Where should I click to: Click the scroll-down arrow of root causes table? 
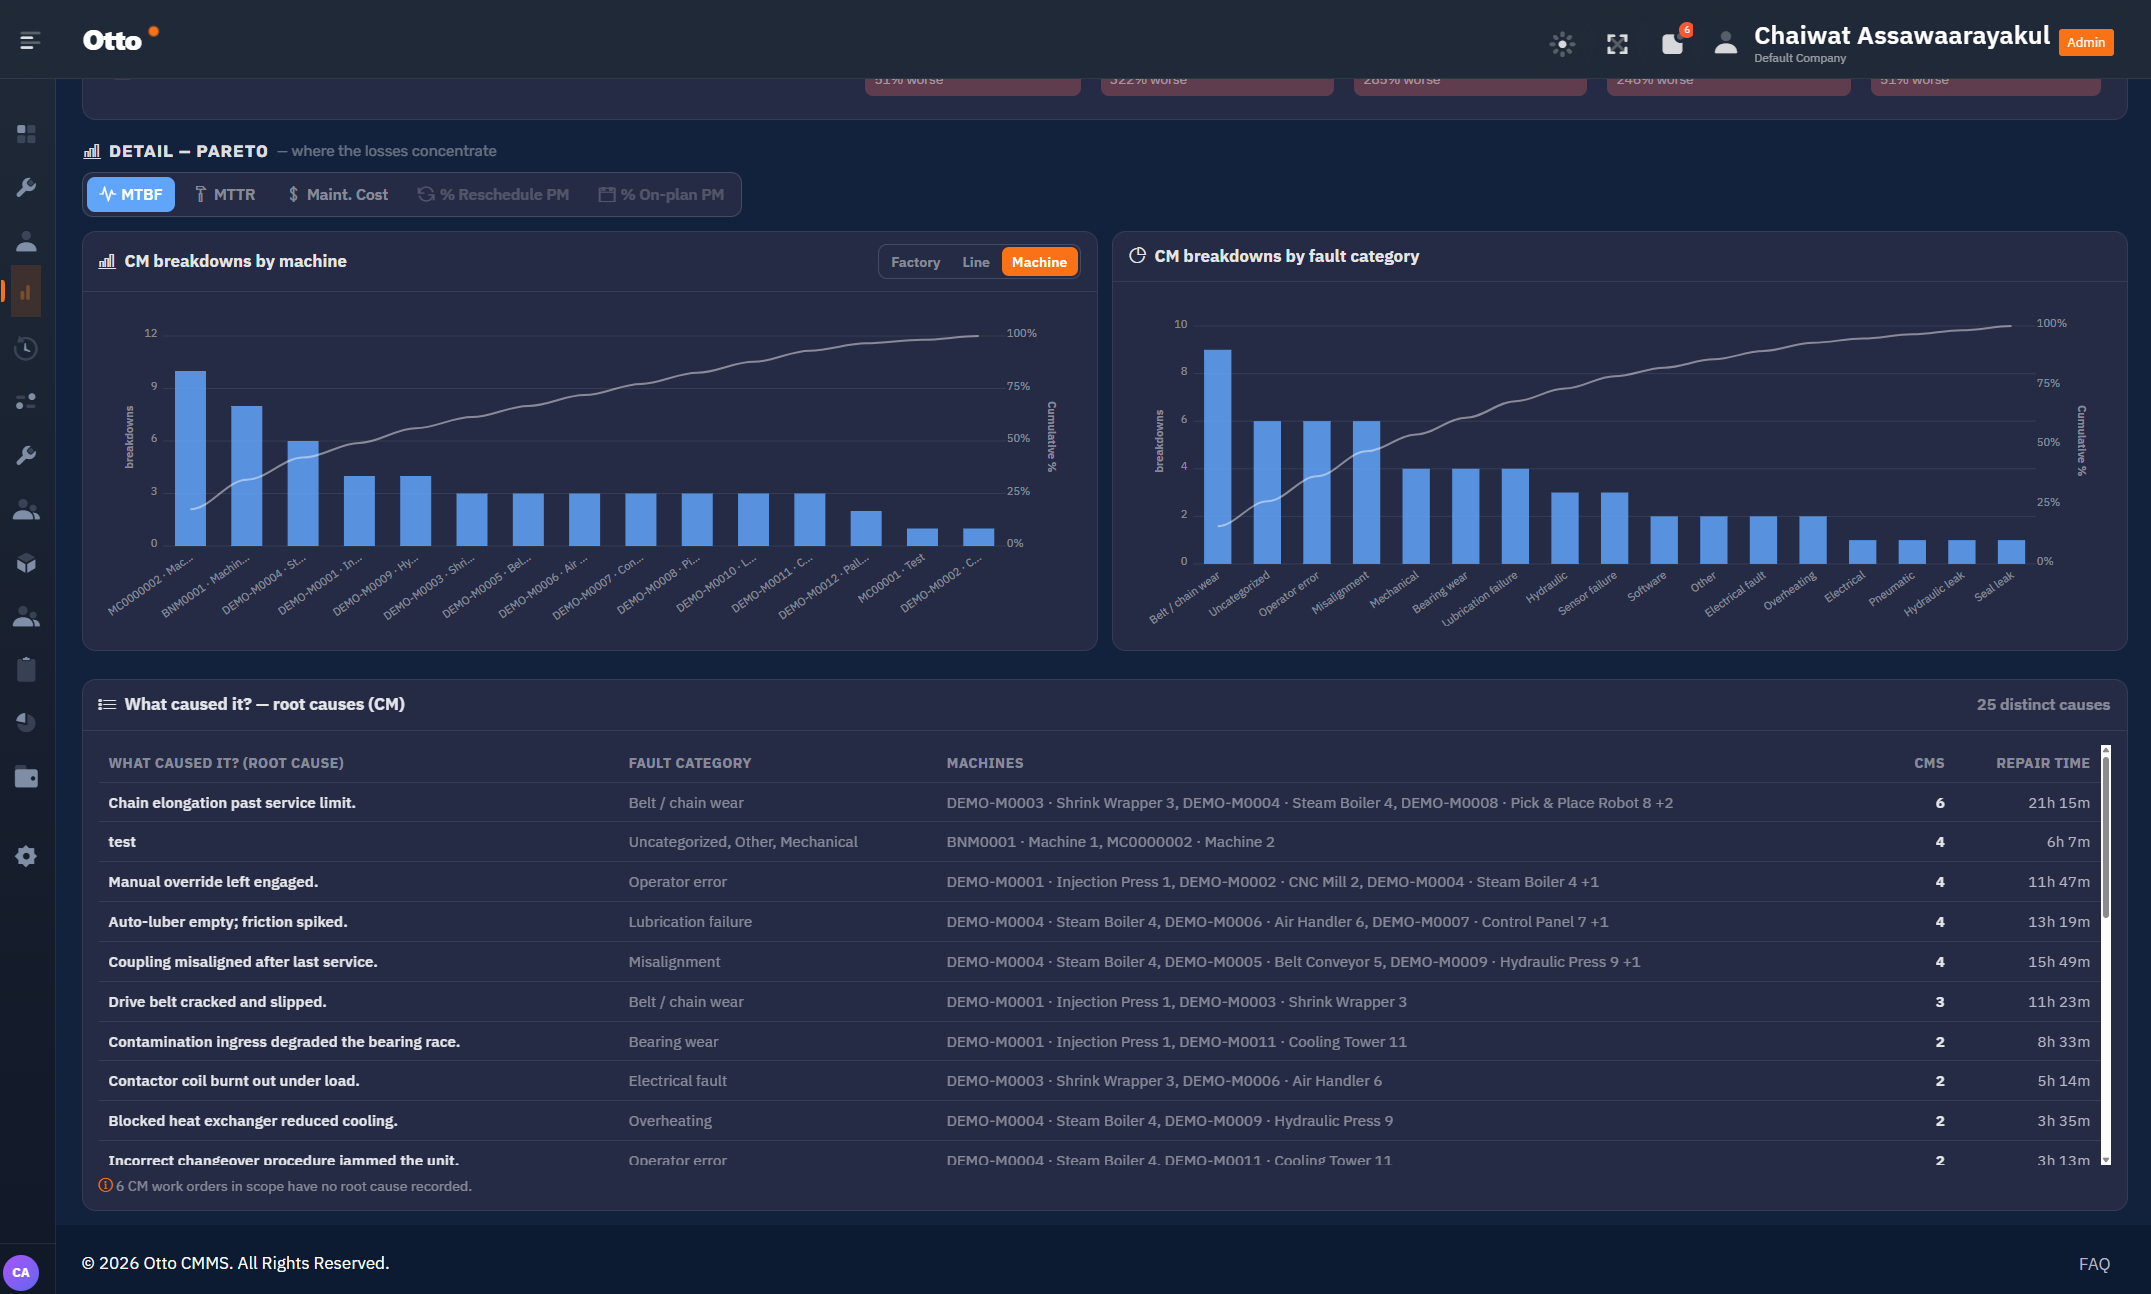coord(2105,1160)
